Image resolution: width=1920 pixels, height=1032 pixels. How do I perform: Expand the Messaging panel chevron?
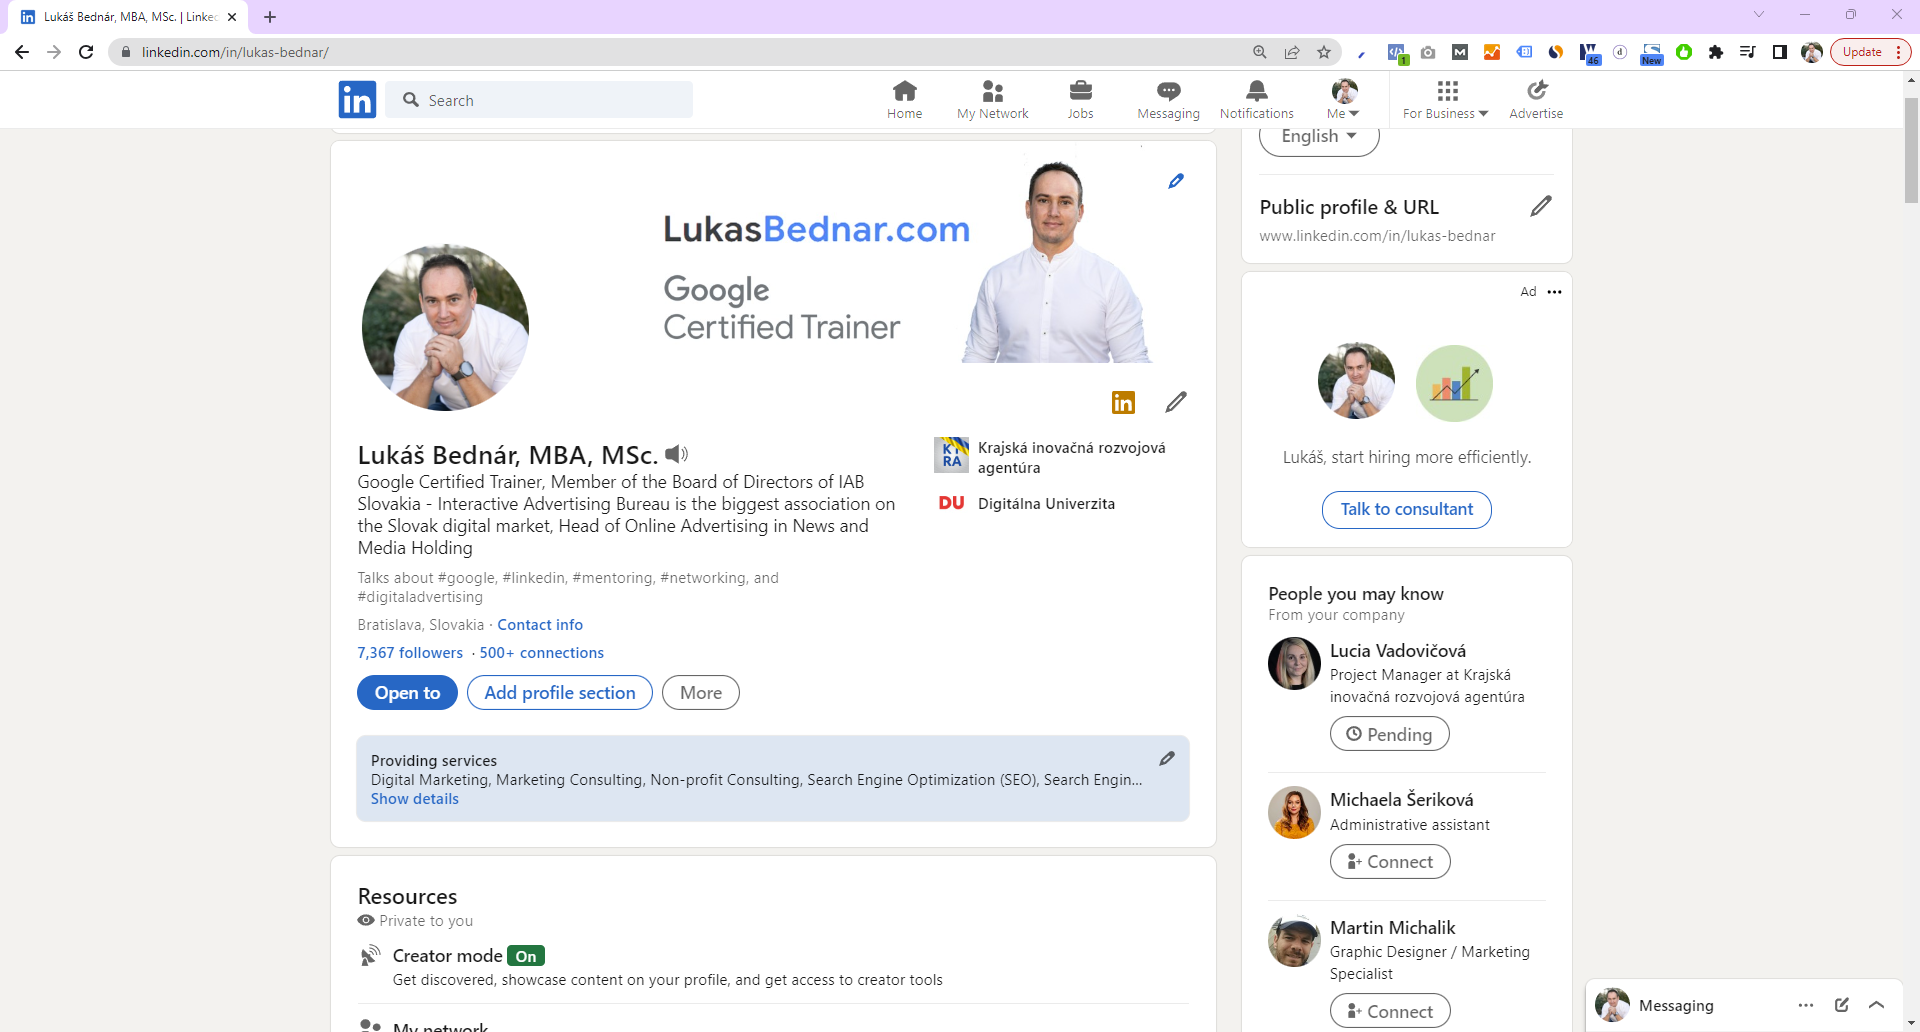pos(1877,1005)
